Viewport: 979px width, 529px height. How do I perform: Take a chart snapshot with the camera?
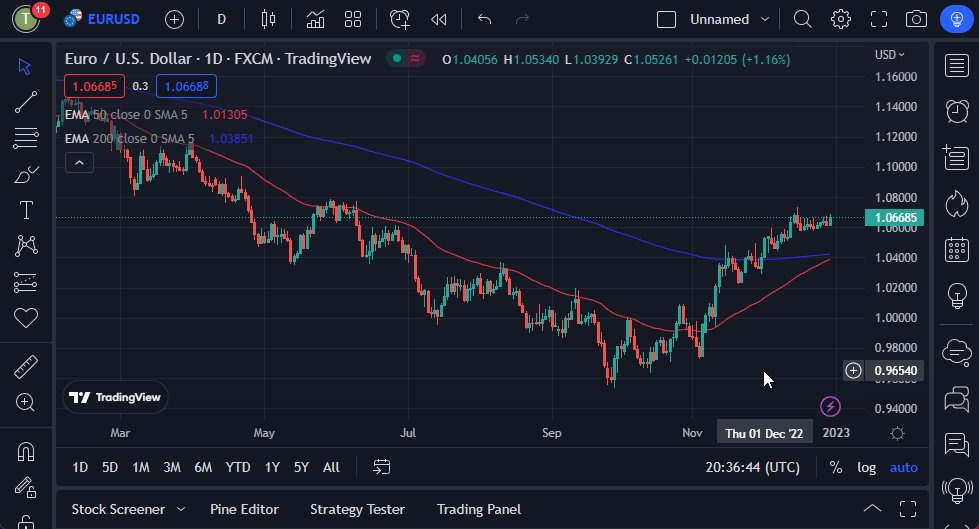[x=915, y=19]
